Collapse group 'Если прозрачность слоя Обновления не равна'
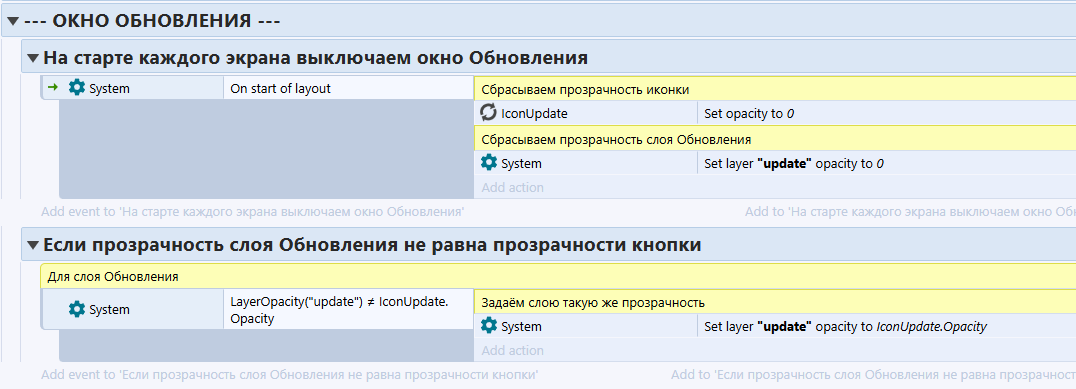Image resolution: width=1076 pixels, height=389 pixels. click(x=33, y=245)
